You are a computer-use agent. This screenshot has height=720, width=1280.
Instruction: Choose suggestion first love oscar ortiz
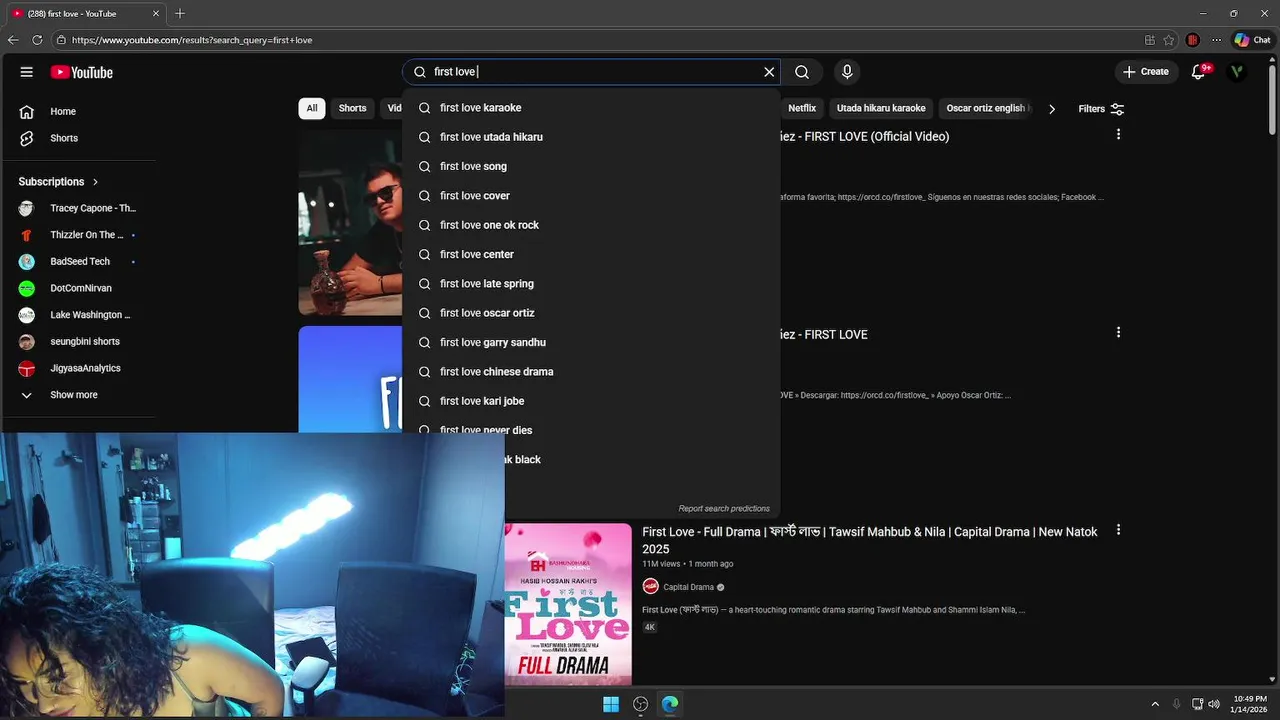point(591,313)
